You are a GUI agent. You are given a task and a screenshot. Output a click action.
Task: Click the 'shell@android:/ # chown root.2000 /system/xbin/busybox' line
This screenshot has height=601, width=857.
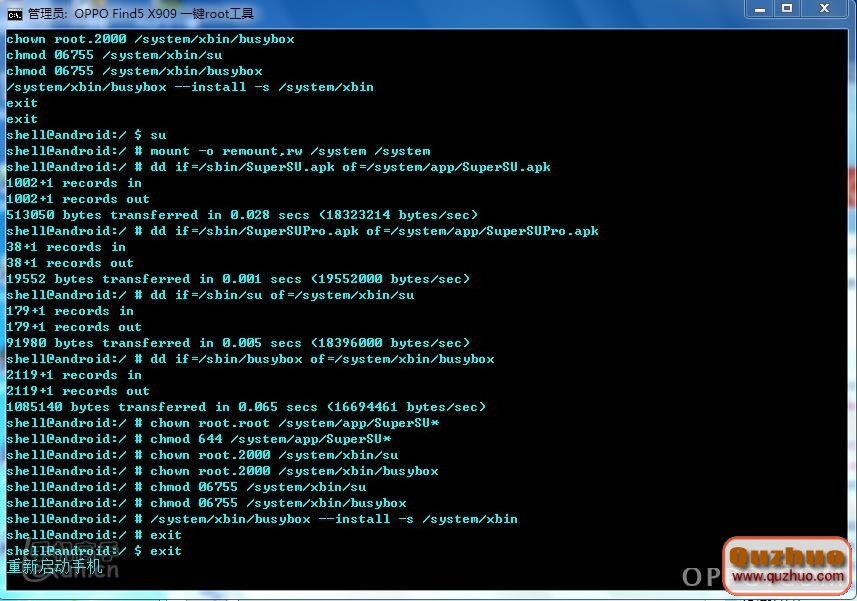(x=222, y=471)
